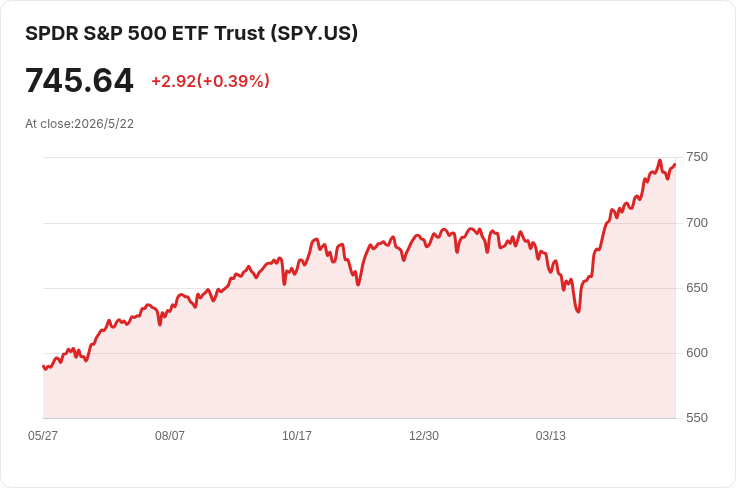Image resolution: width=736 pixels, height=488 pixels.
Task: Click the 650 y-axis label
Action: pyautogui.click(x=697, y=288)
